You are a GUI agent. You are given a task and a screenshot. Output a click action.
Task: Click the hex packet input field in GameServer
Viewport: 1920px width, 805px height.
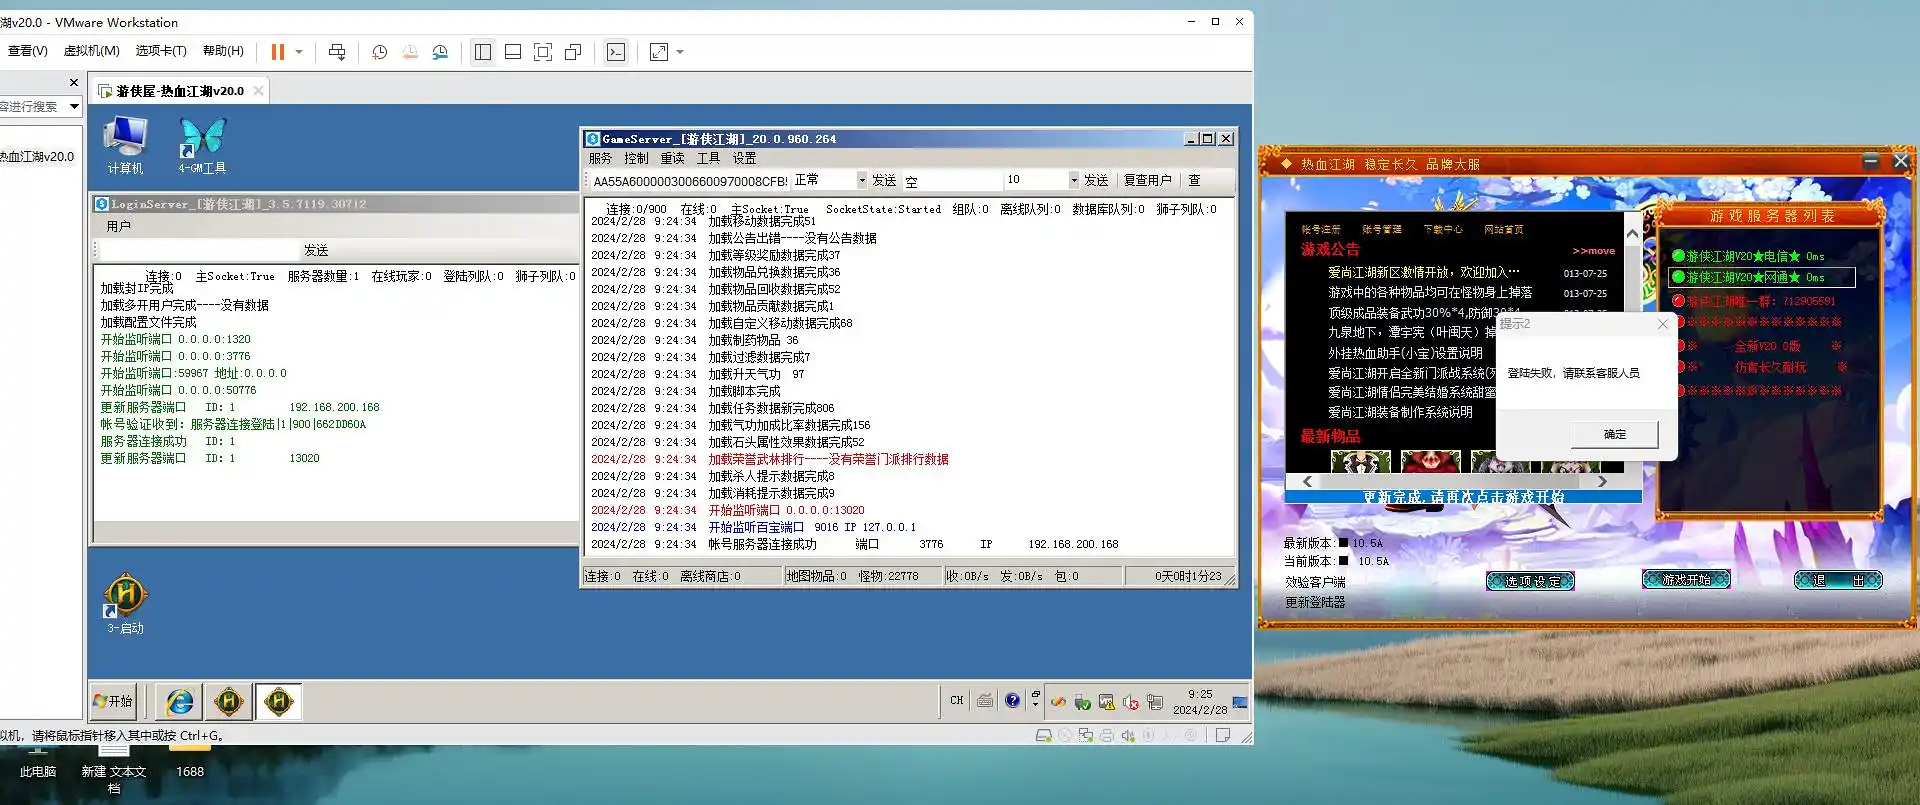[689, 181]
